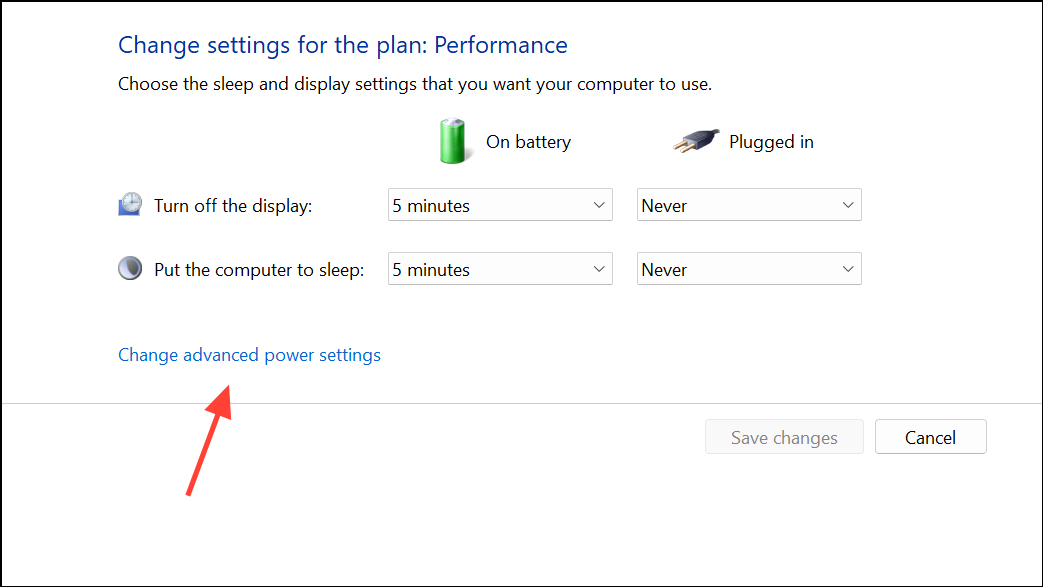Image resolution: width=1043 pixels, height=587 pixels.
Task: Click the display clock icon next to 'Turn off the display'
Action: coord(130,203)
